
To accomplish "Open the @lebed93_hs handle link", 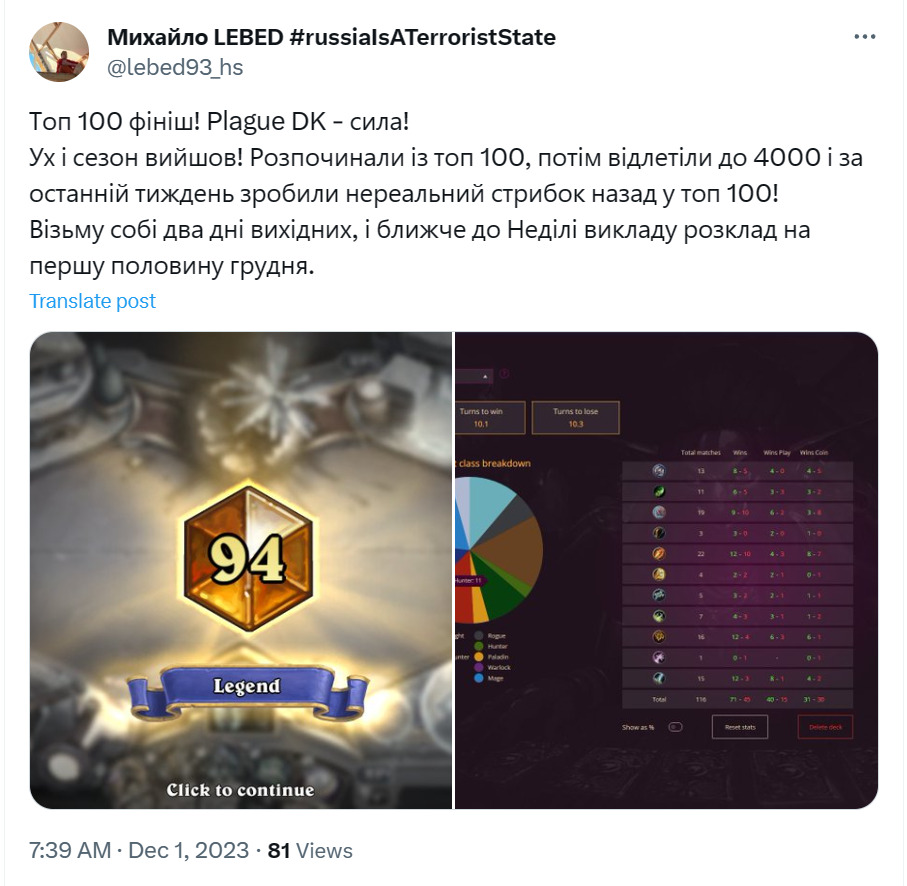I will pos(175,68).
